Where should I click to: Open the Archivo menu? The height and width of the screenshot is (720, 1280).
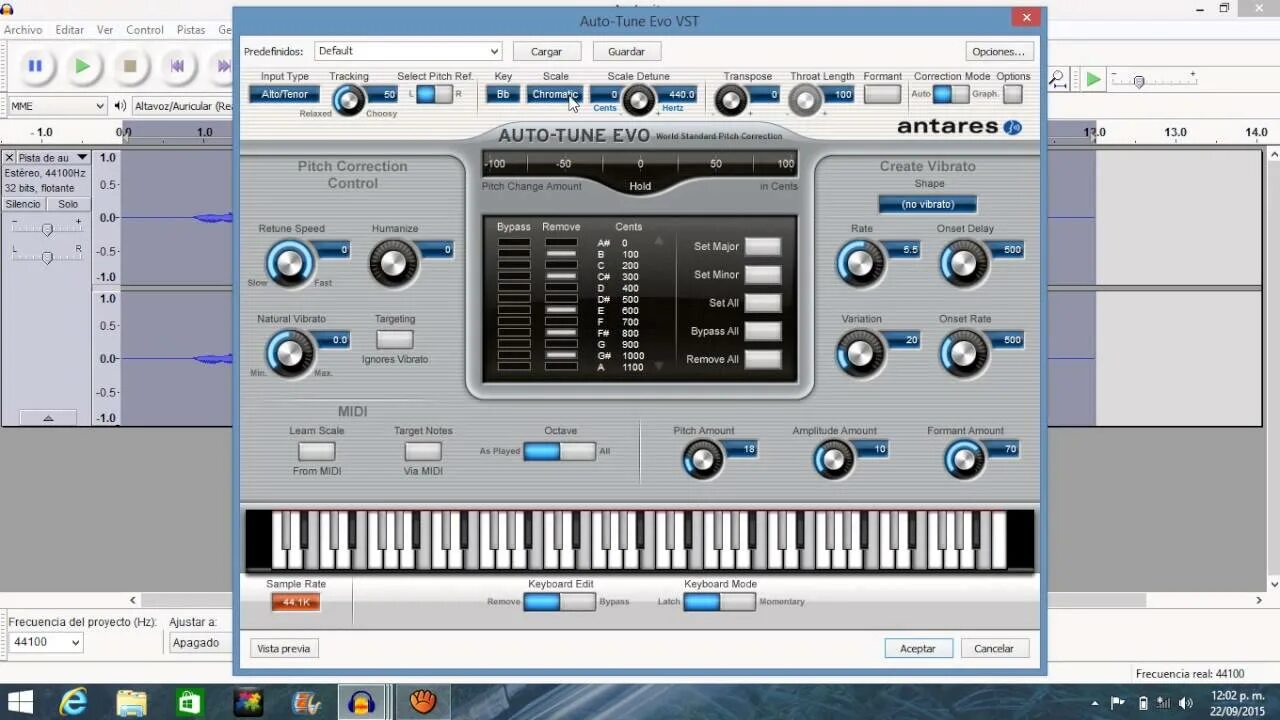tap(23, 30)
